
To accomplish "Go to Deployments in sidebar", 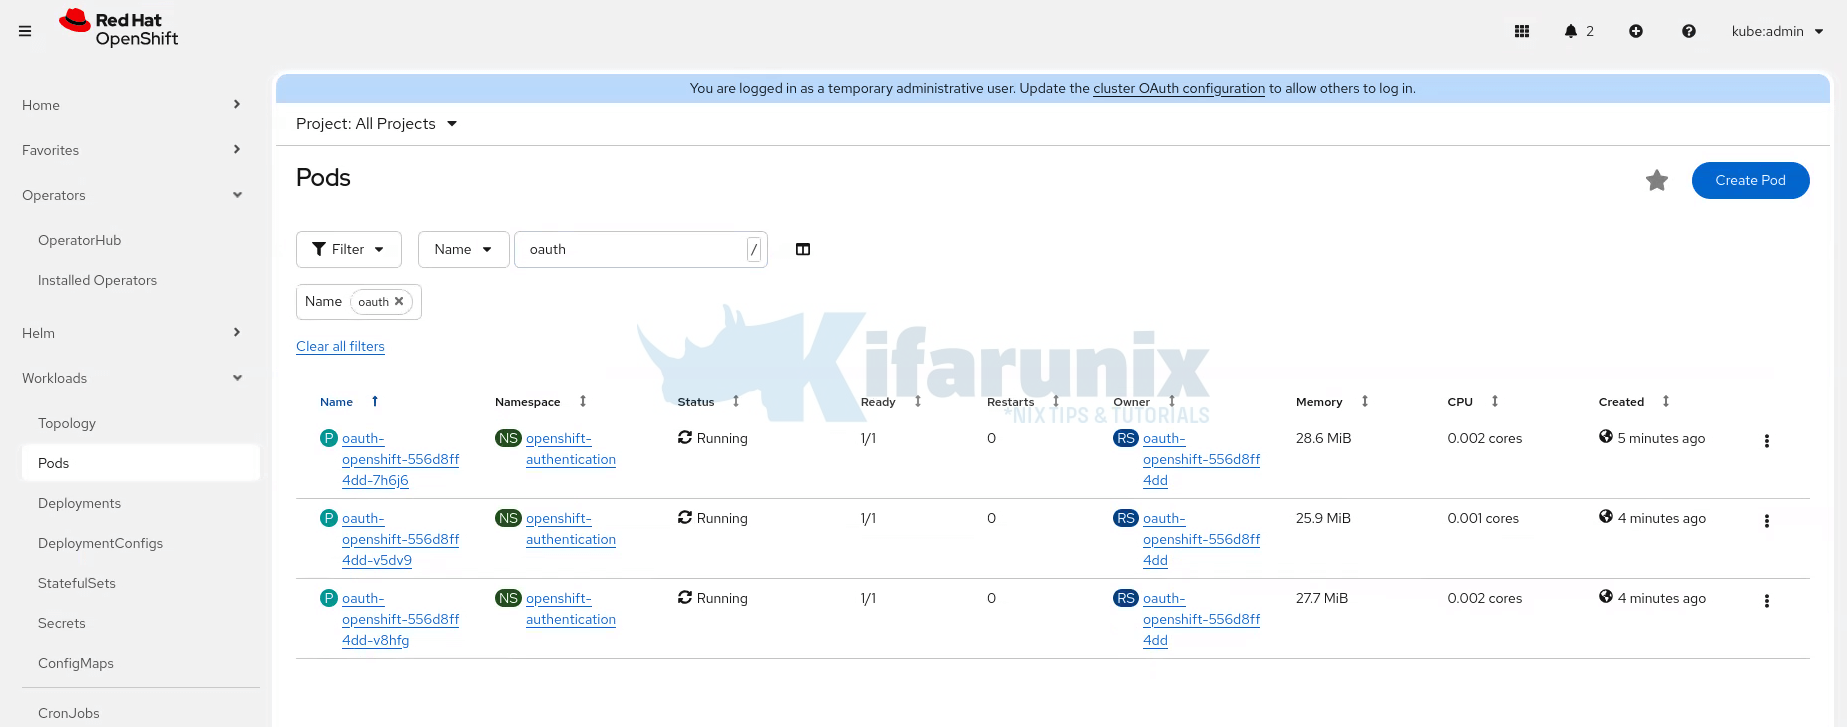I will tap(79, 503).
